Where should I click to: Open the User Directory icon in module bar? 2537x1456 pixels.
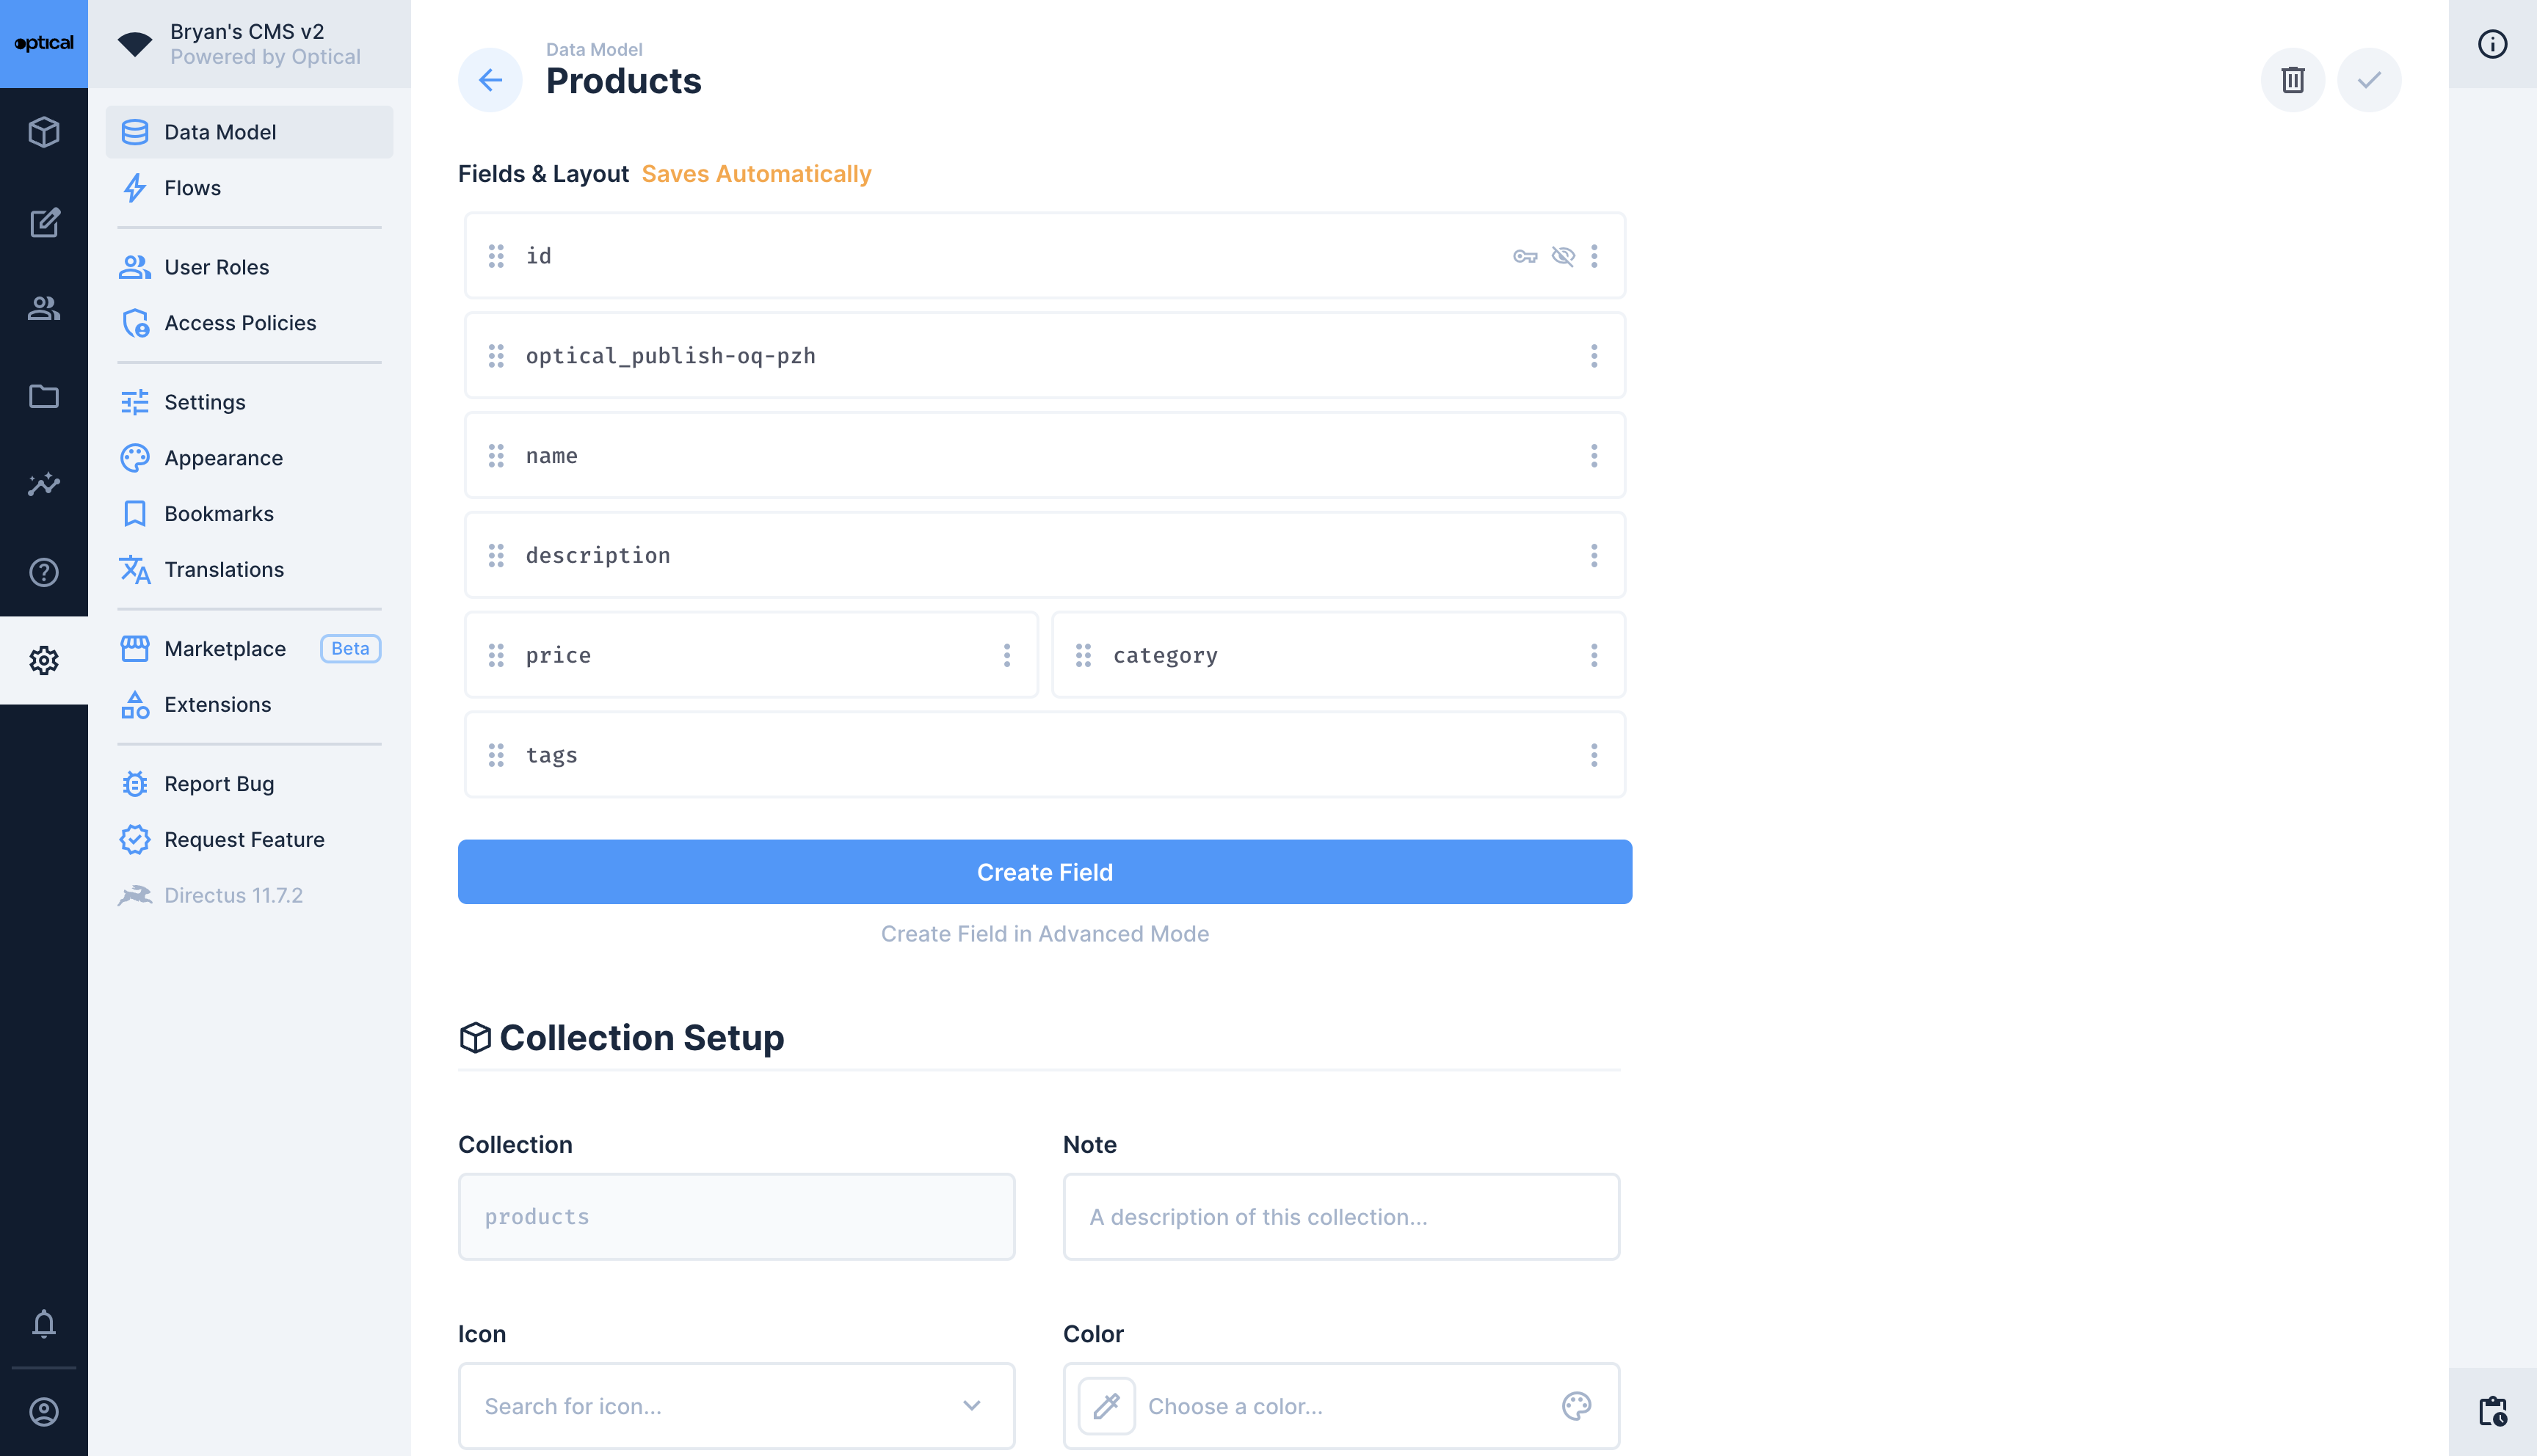coord(44,309)
